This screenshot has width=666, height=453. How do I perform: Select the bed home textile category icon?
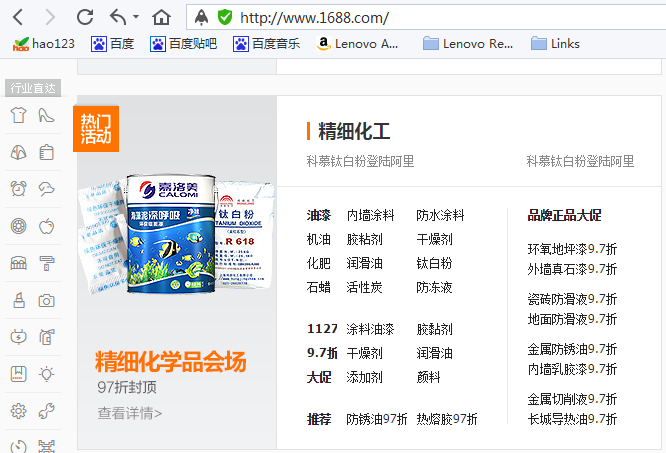[x=18, y=263]
